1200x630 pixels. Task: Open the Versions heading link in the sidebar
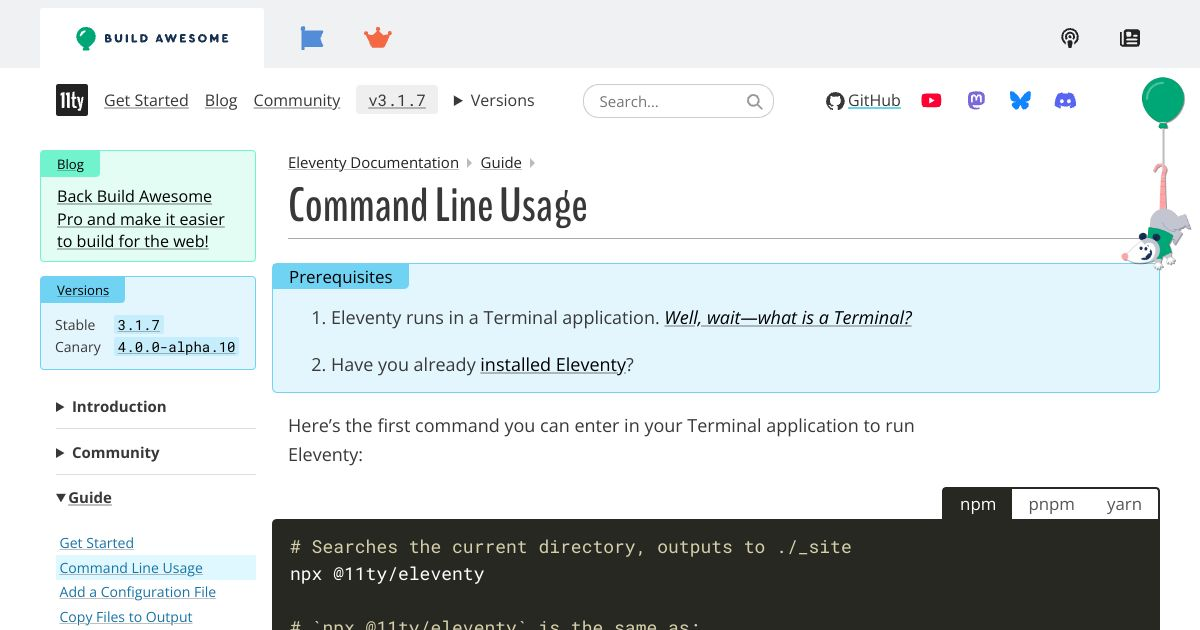83,290
